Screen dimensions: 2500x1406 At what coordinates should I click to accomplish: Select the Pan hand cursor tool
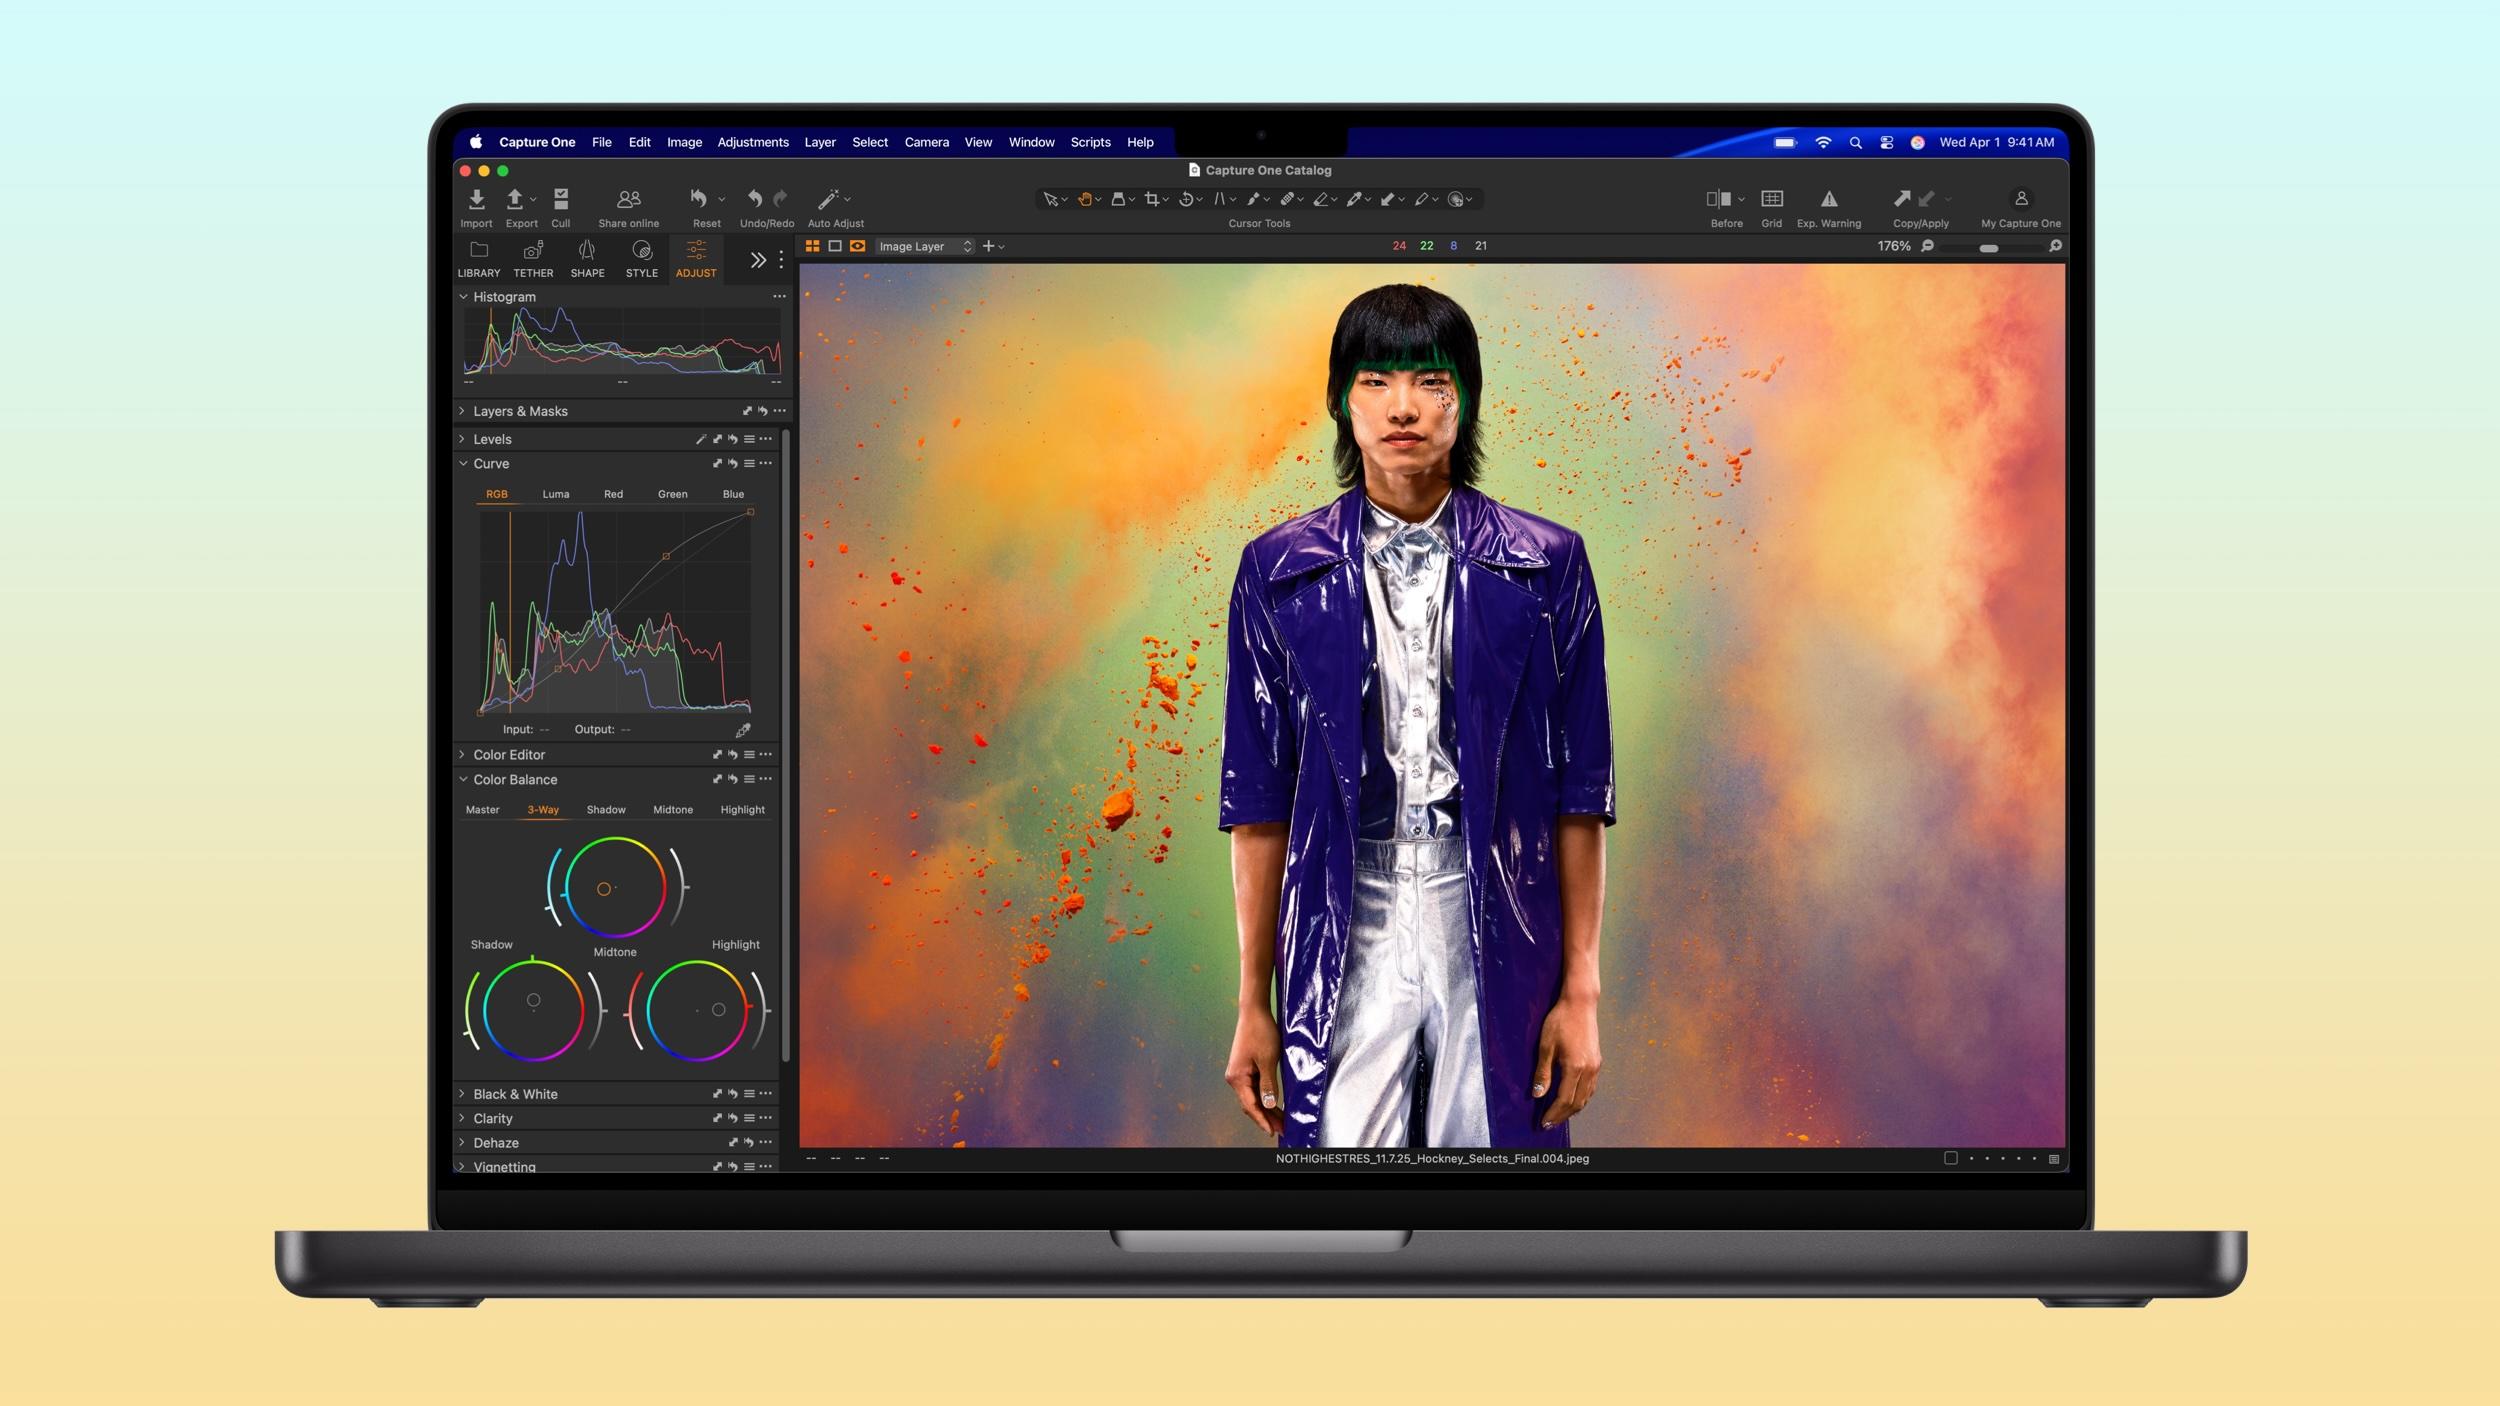pos(1084,199)
